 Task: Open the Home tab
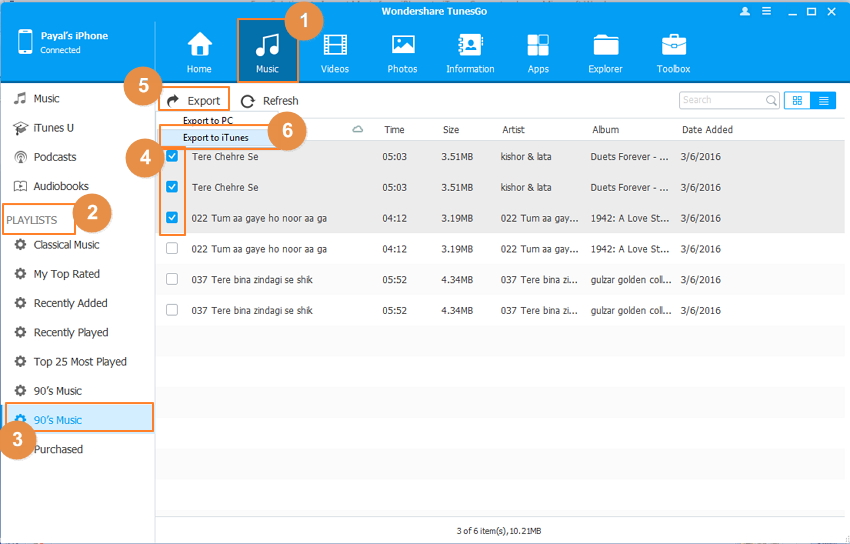click(x=199, y=52)
